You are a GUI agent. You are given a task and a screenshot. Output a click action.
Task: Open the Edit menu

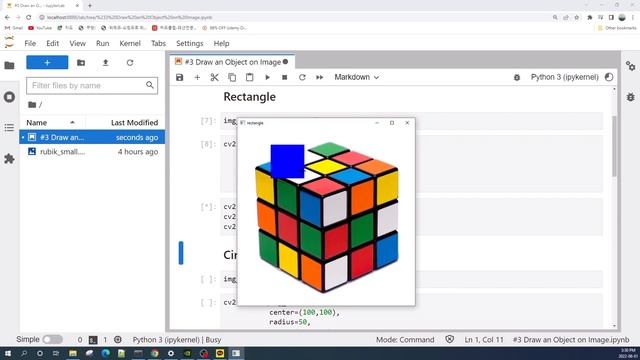52,43
